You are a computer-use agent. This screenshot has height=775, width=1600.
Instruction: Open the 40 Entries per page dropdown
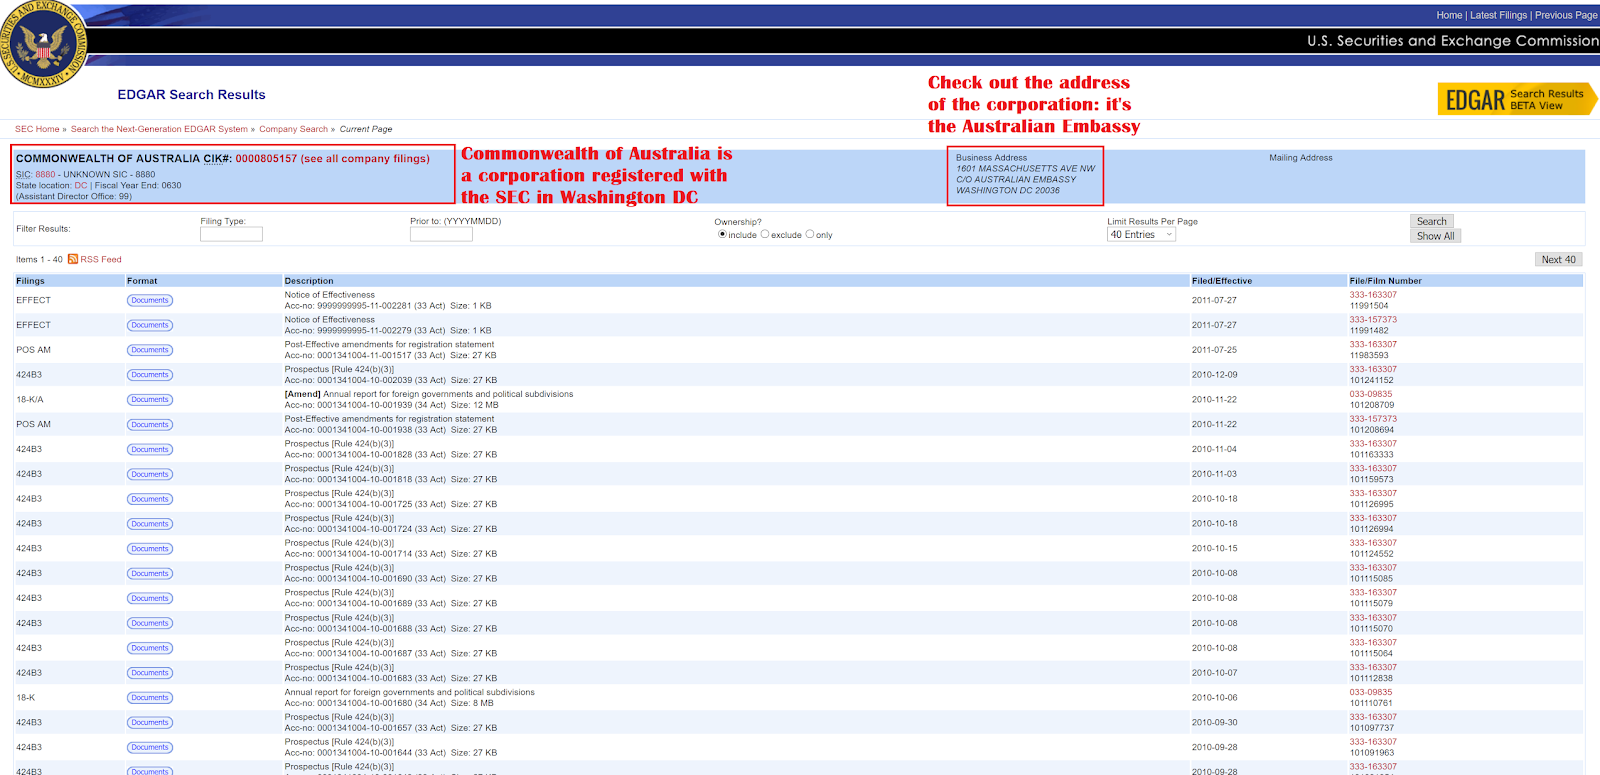[1141, 235]
